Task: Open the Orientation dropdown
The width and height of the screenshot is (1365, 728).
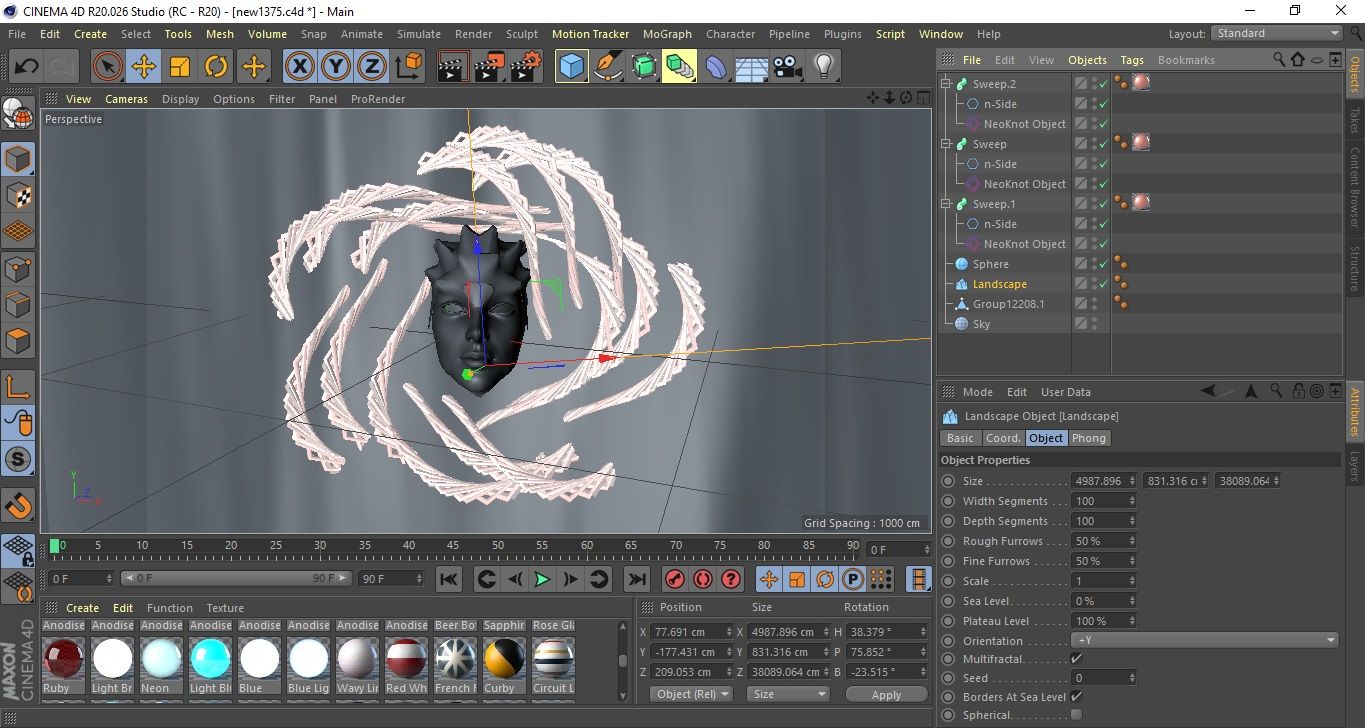Action: coord(1205,640)
